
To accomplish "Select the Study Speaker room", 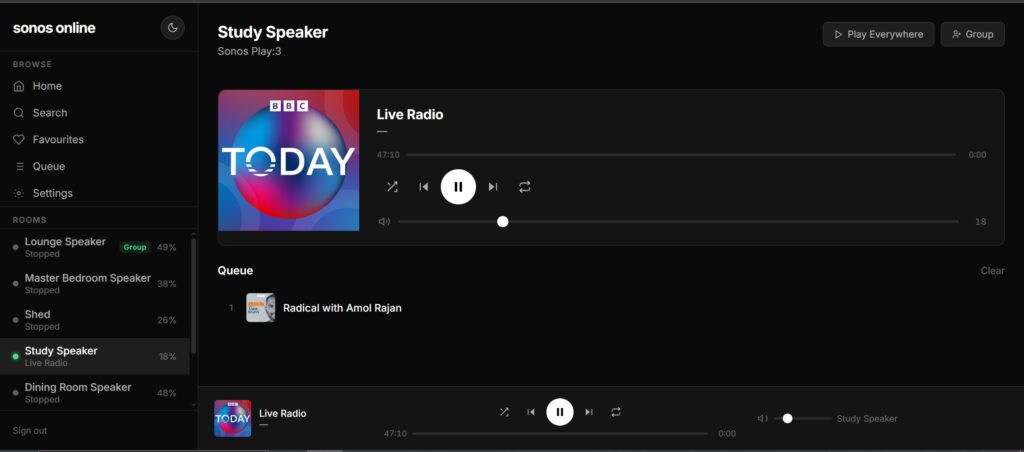I will click(x=95, y=357).
